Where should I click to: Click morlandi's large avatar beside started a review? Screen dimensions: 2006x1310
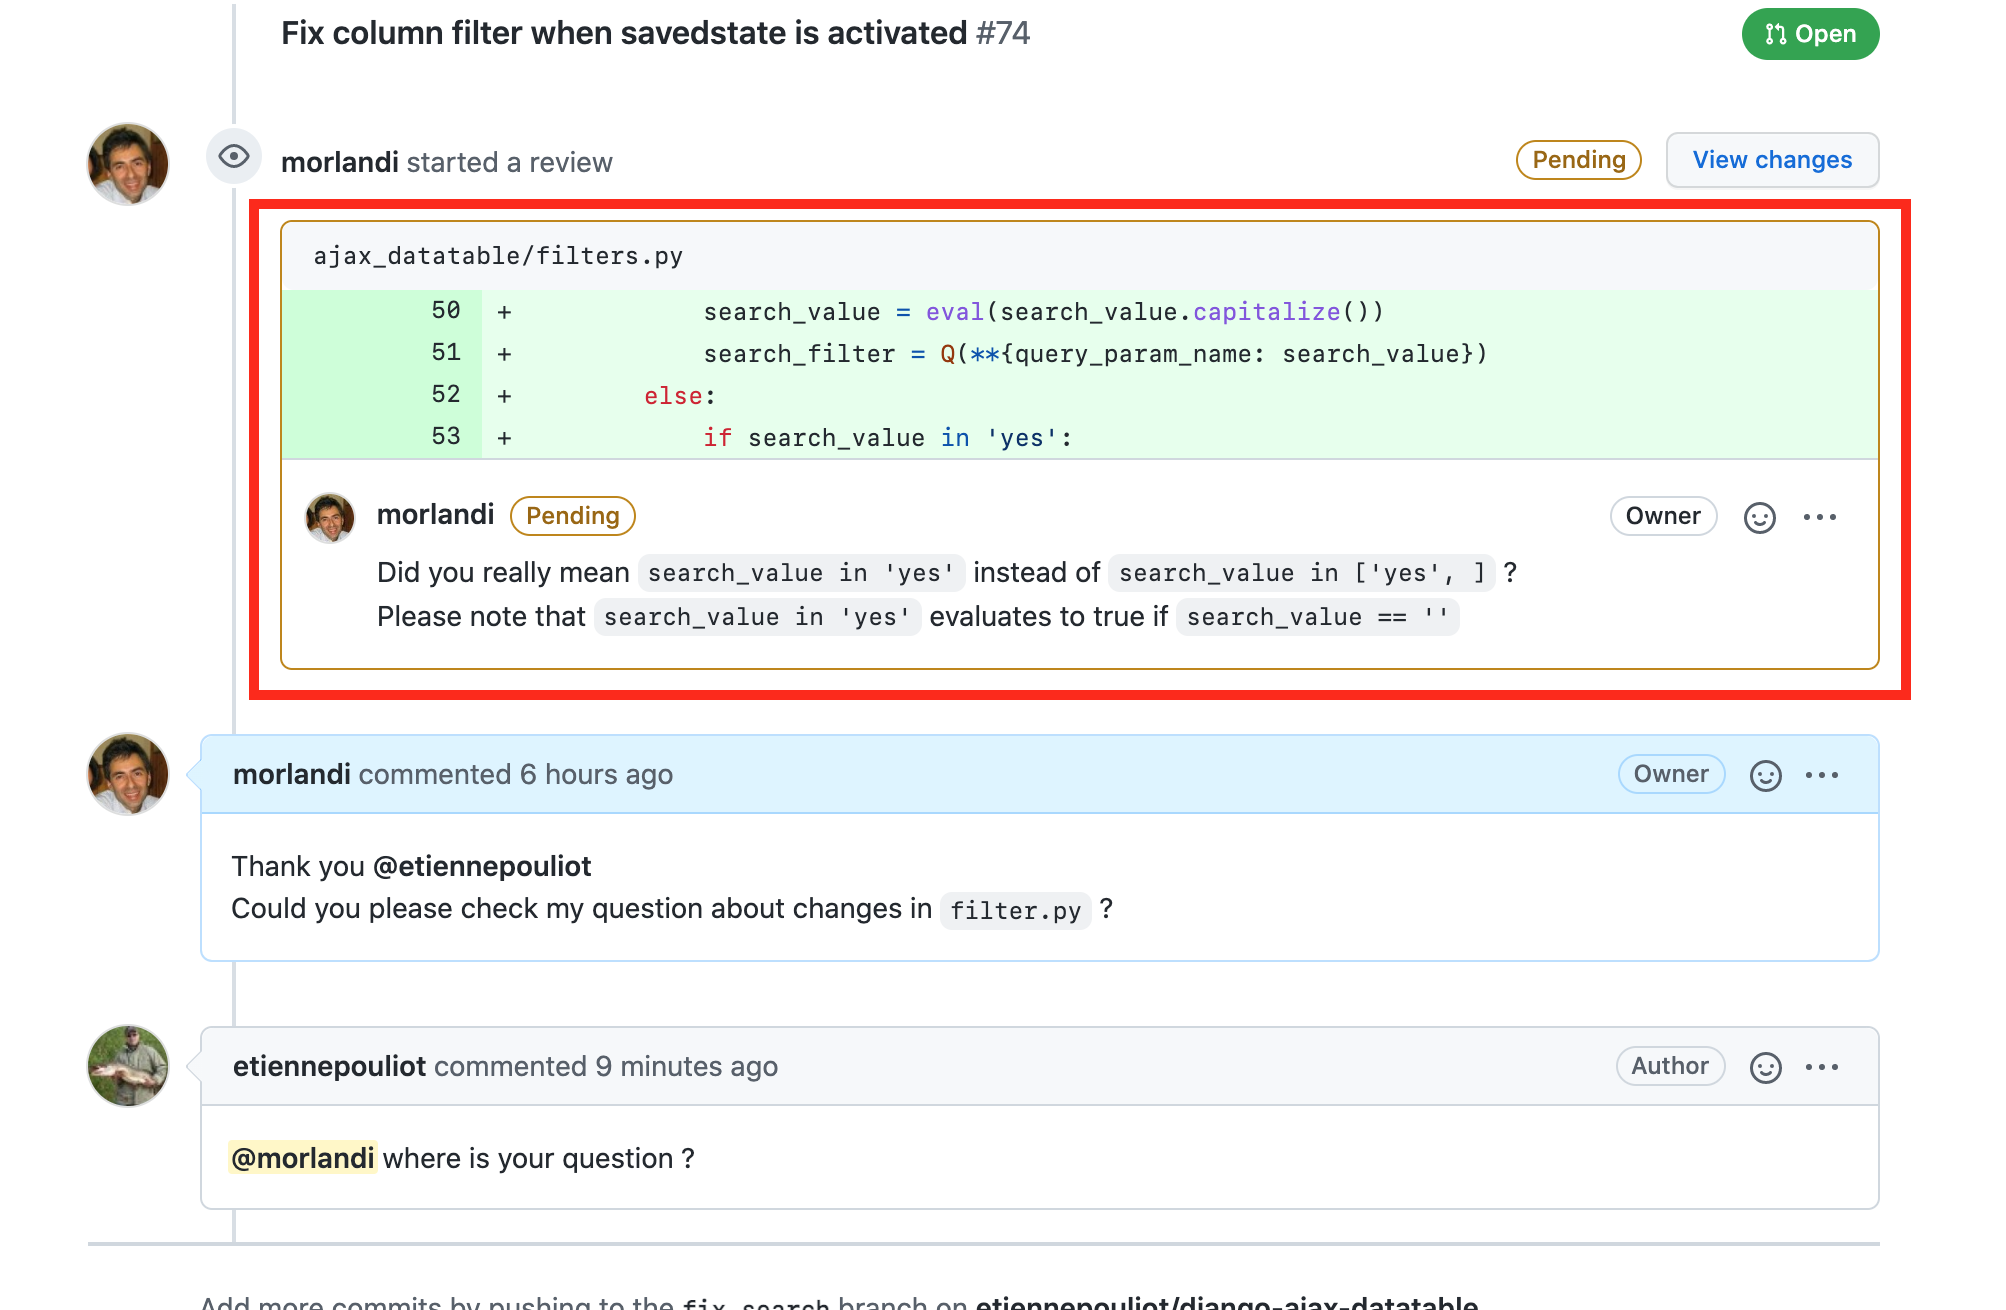click(x=128, y=164)
